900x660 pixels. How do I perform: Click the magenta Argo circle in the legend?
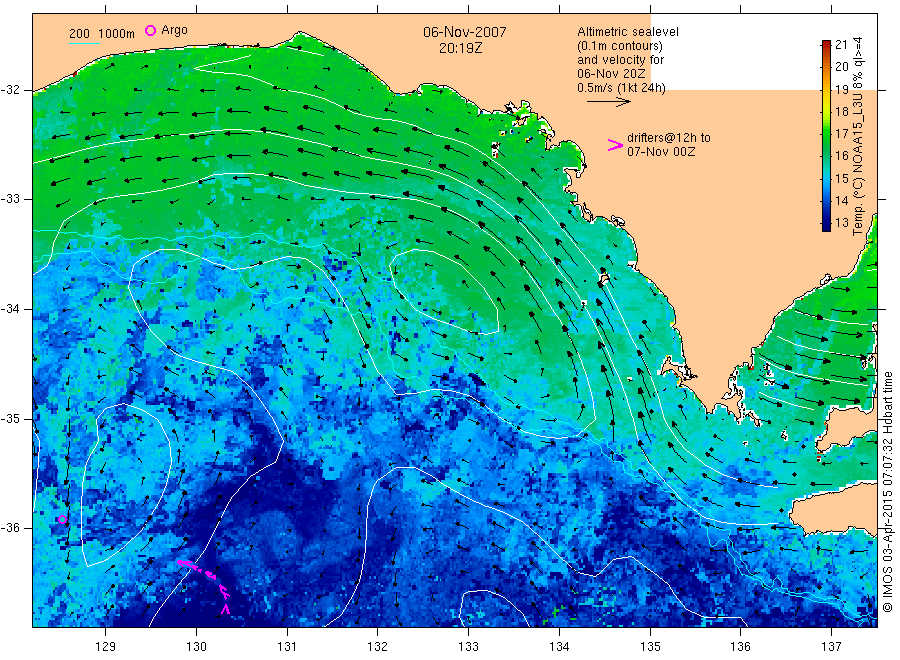(150, 30)
